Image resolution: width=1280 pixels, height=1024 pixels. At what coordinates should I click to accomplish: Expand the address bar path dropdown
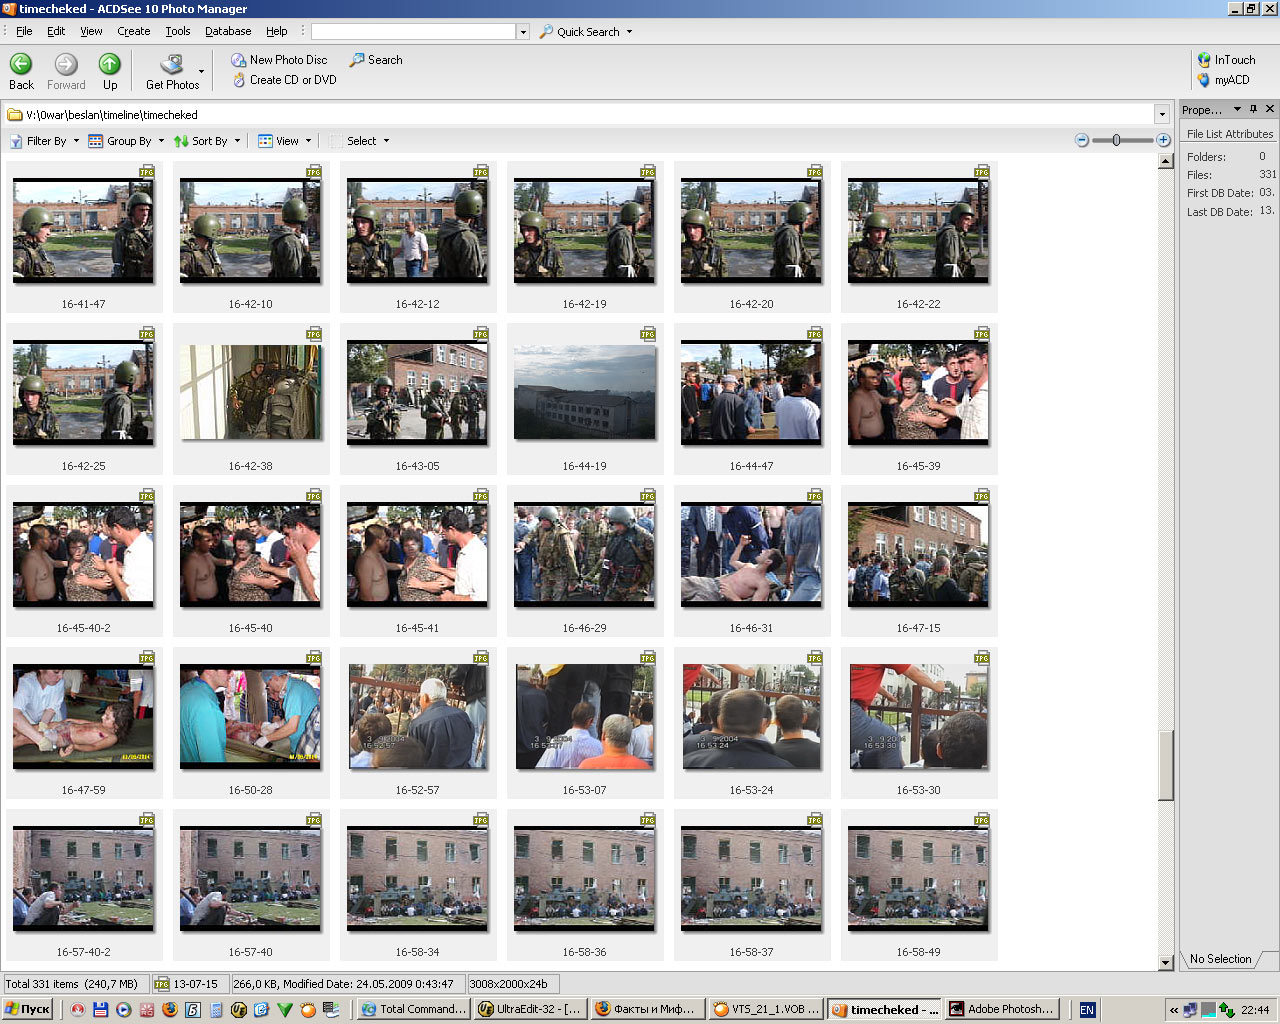pos(1162,115)
